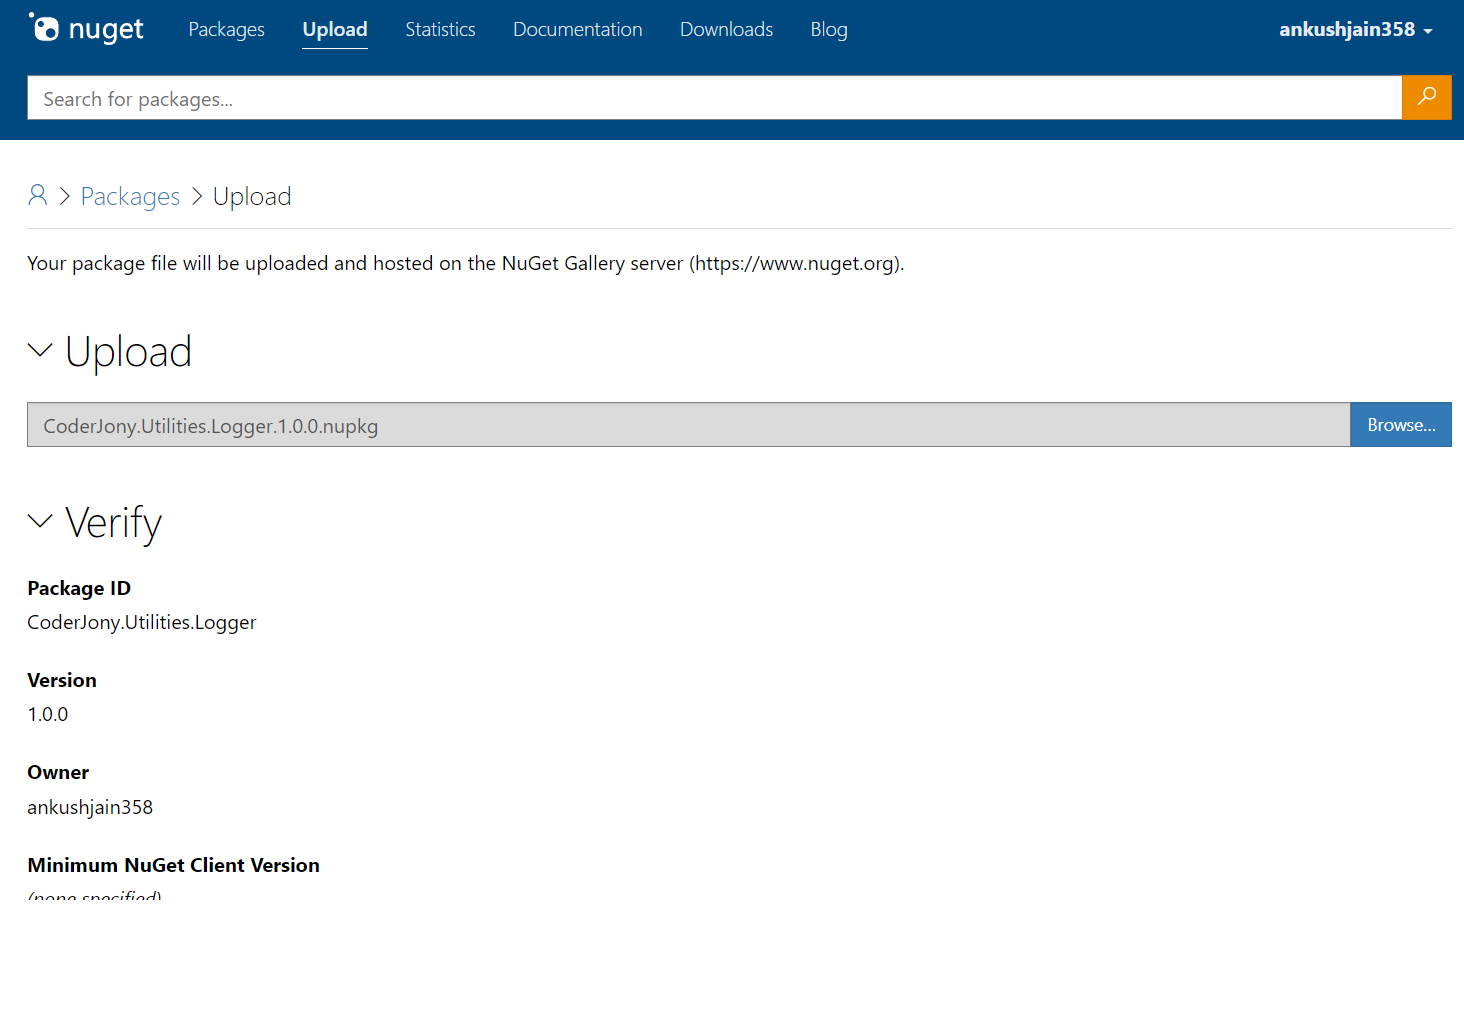Image resolution: width=1464 pixels, height=1030 pixels.
Task: Open the Statistics nav item
Action: (440, 29)
